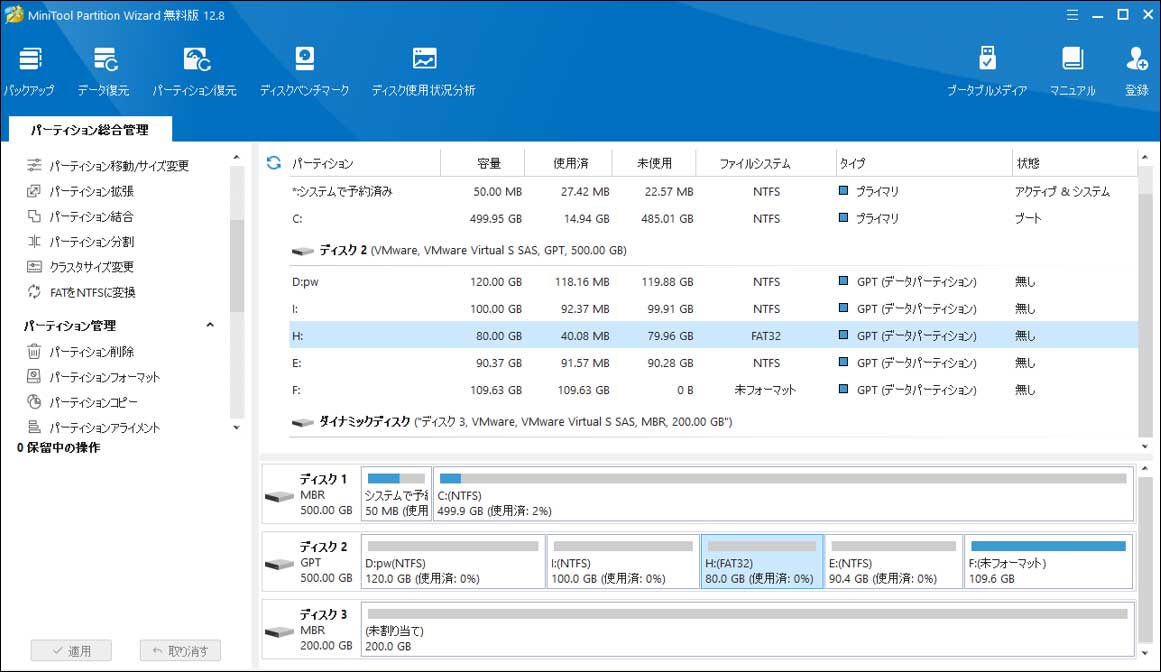Select the D:pw partition row
Image resolution: width=1161 pixels, height=672 pixels.
[x=713, y=282]
